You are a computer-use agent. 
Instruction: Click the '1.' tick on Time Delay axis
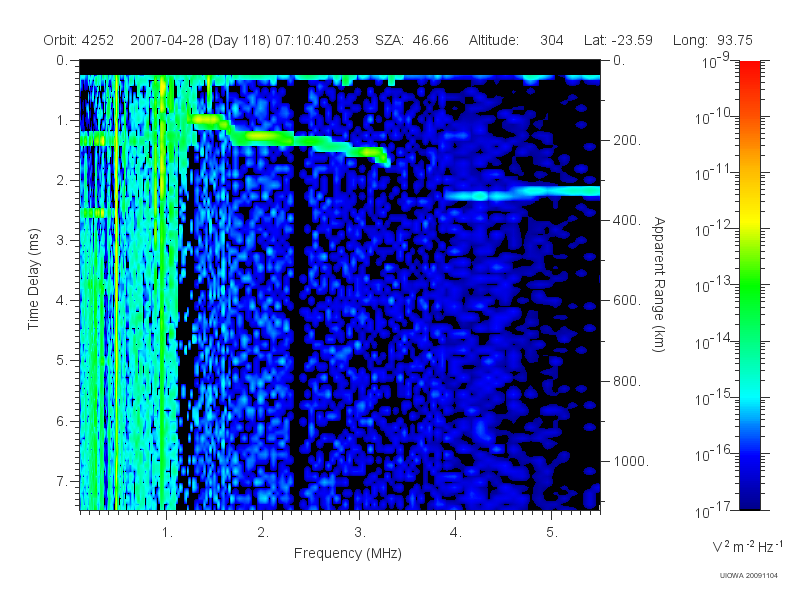pos(62,121)
